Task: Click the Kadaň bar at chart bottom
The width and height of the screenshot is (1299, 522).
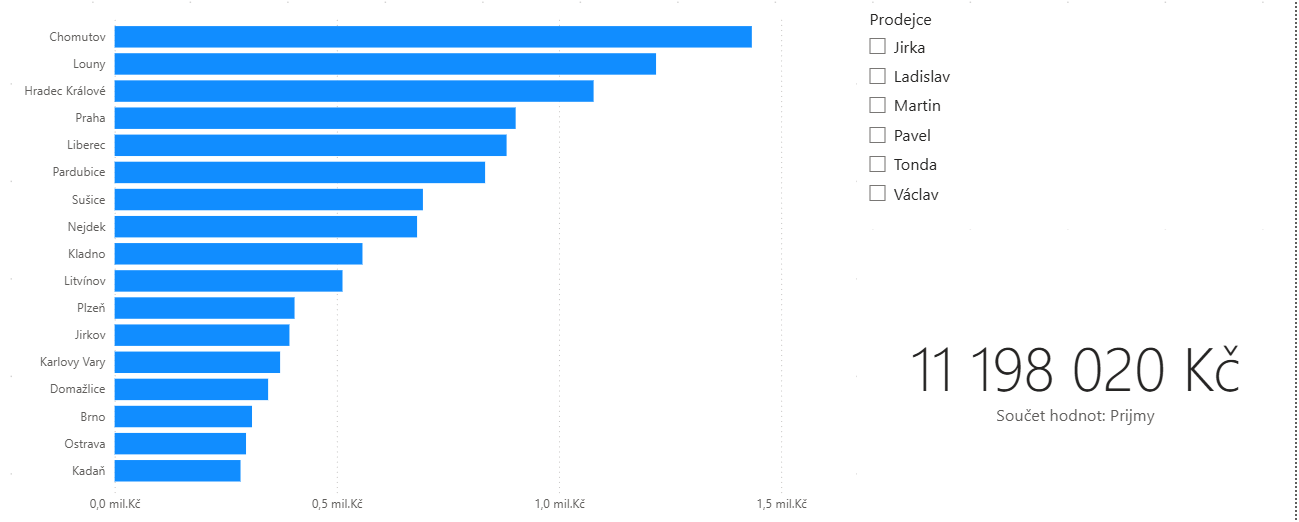Action: coord(177,470)
